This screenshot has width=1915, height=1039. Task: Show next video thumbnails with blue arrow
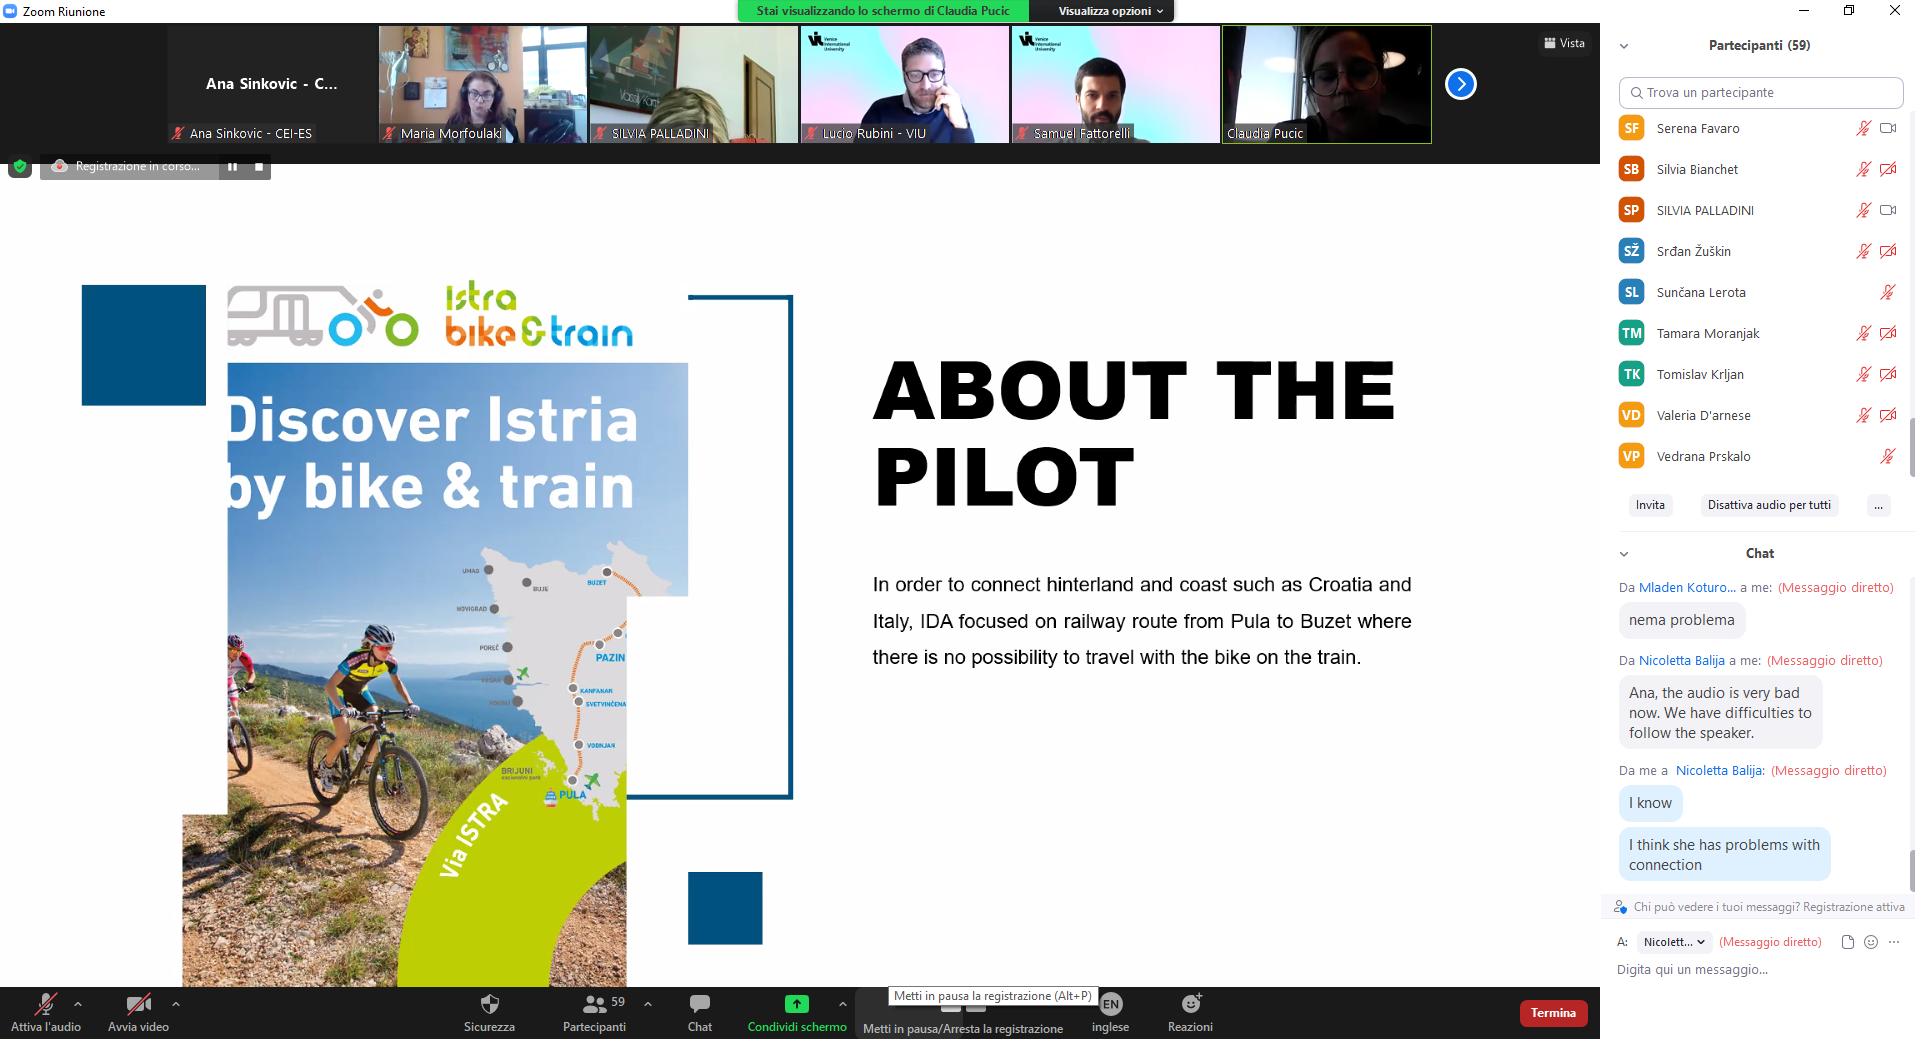tap(1460, 84)
